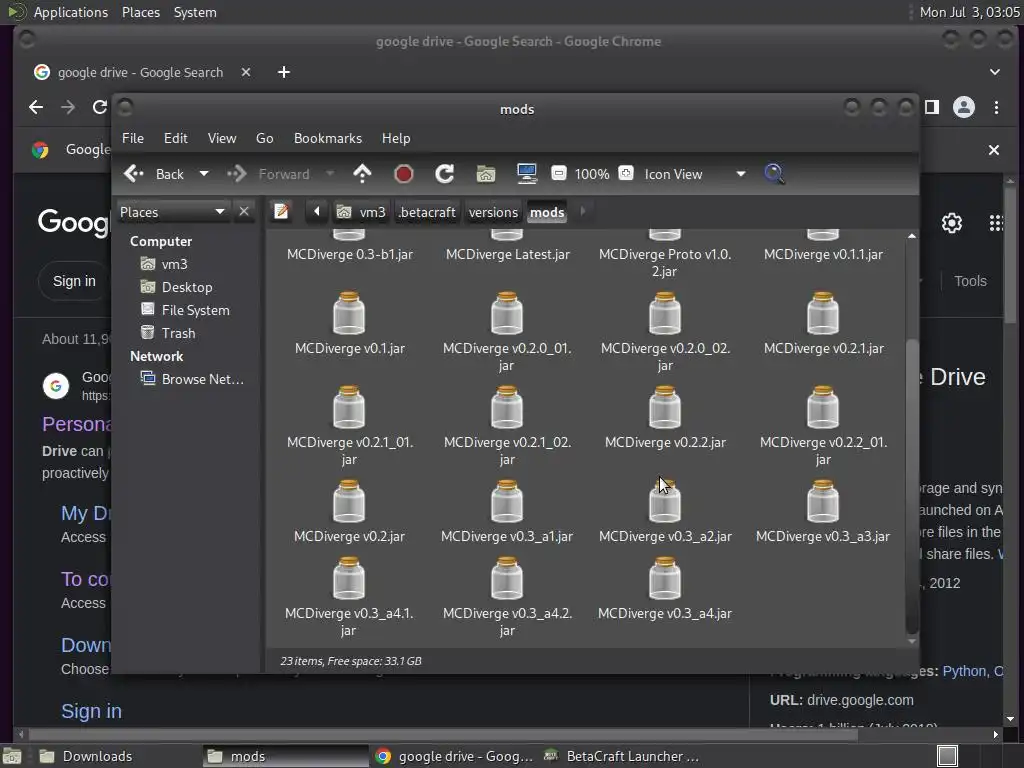Open the Computer toolbar icon
Screen dimensions: 1024x768
click(526, 174)
